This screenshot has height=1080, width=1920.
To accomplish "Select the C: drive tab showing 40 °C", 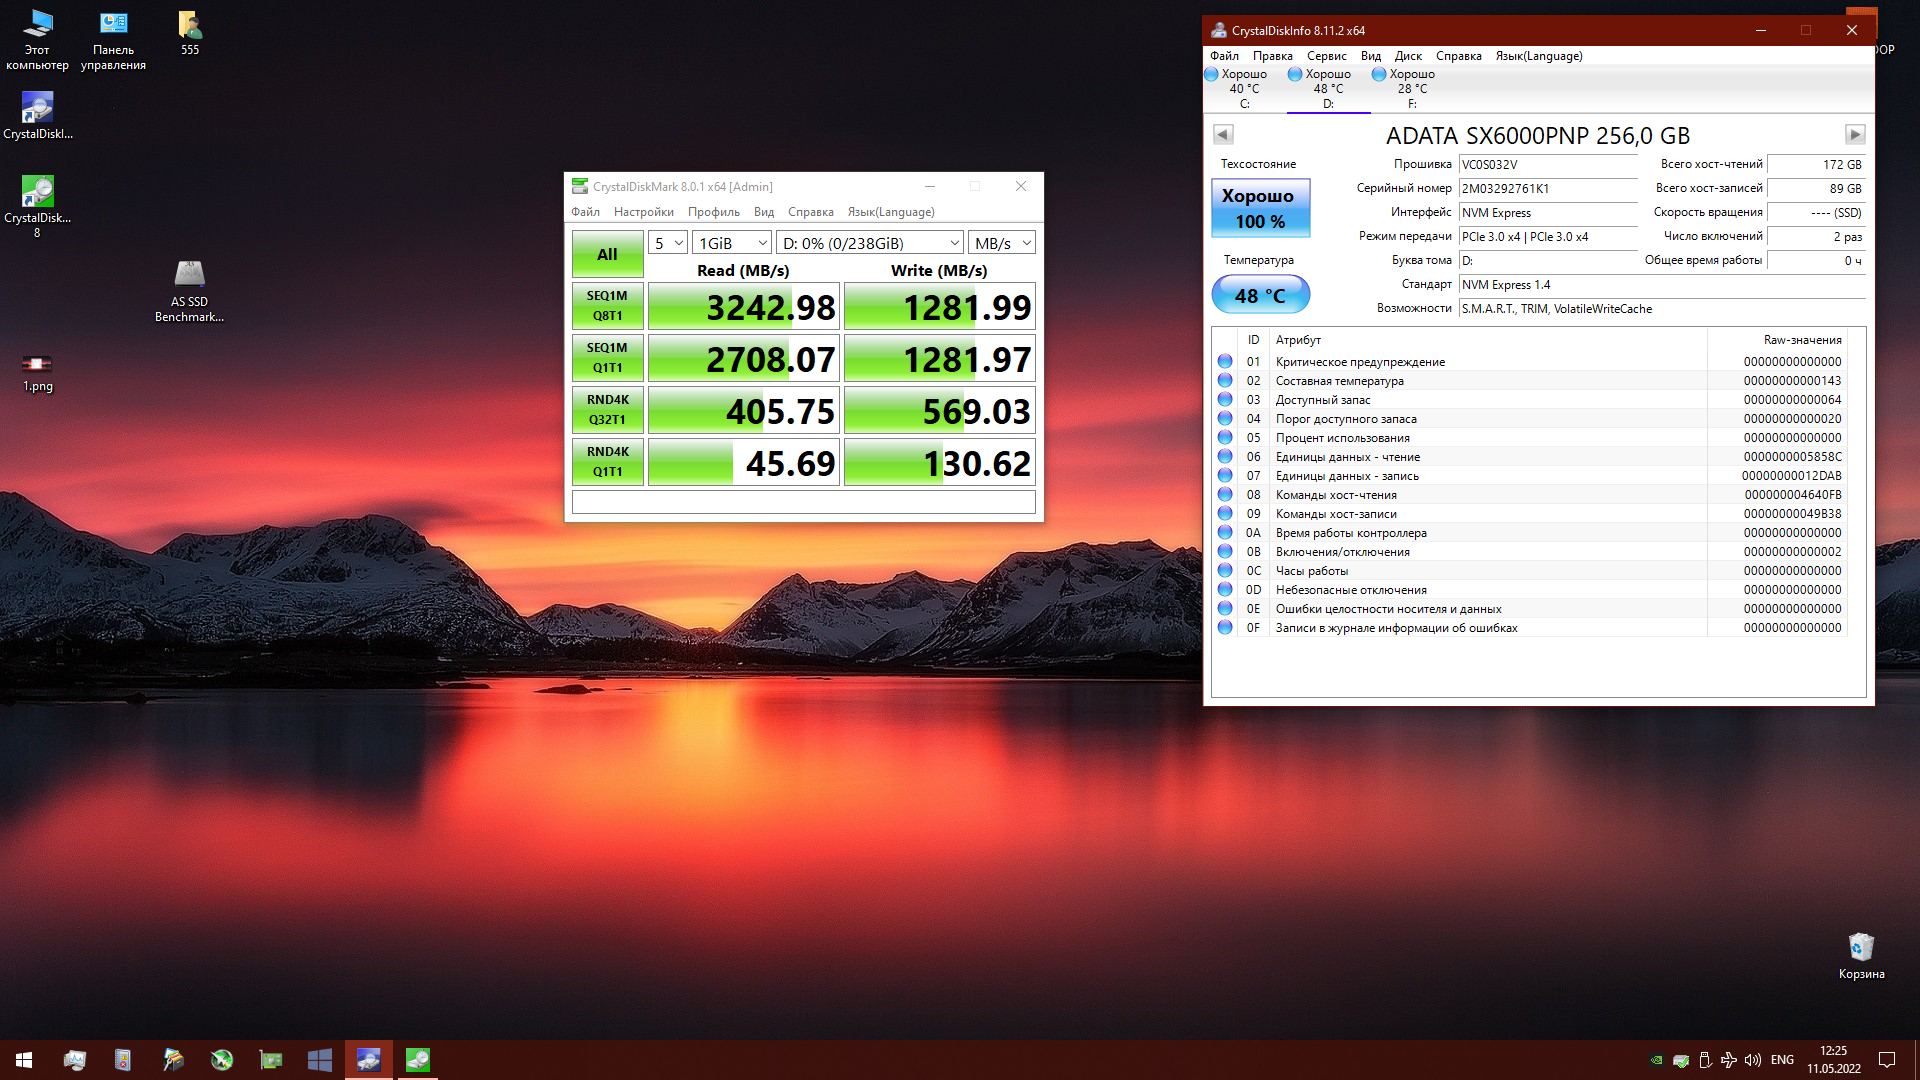I will tap(1244, 88).
